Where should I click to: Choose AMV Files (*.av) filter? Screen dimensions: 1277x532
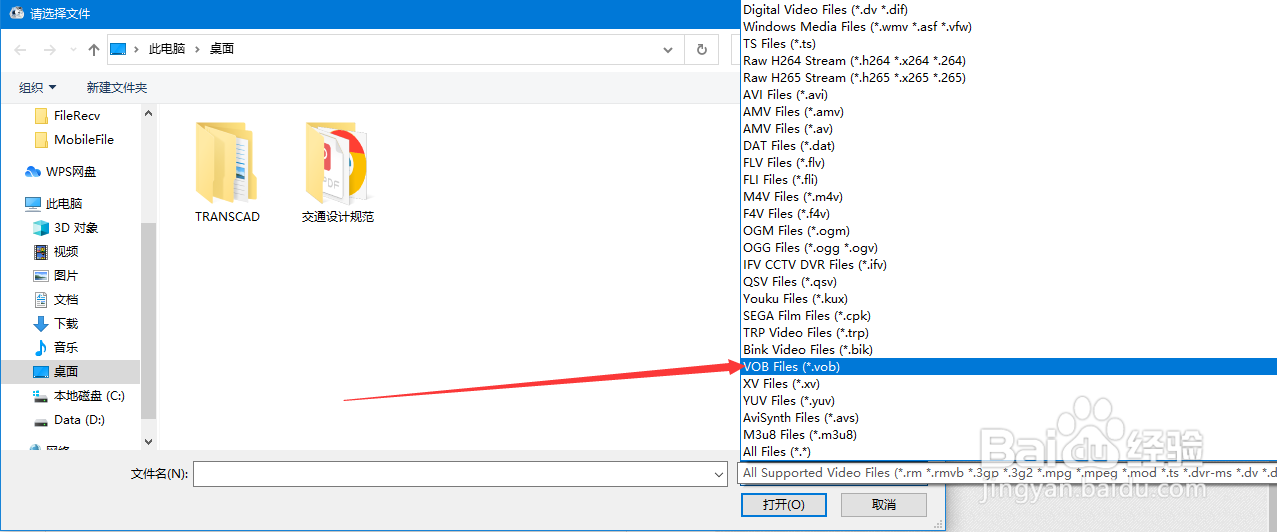click(x=1009, y=128)
